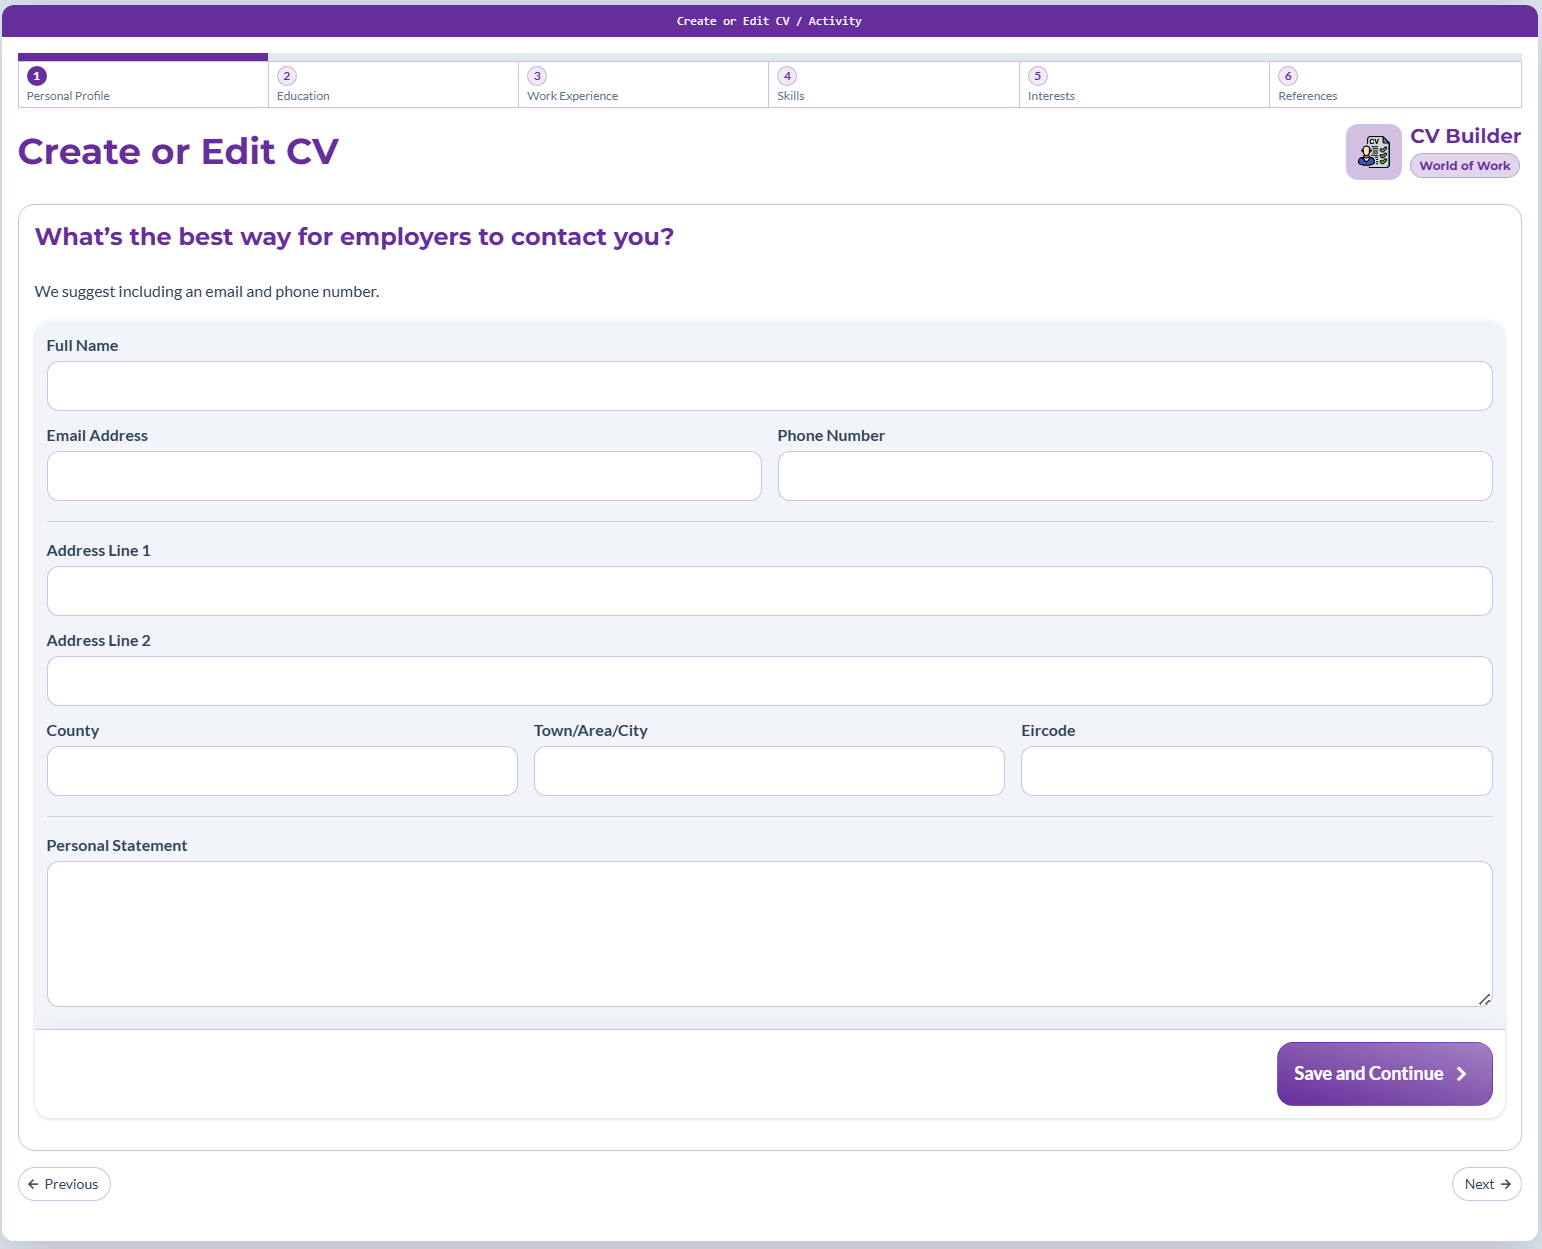Click the CV Builder clipboard icon
Screen dimensions: 1542x1249
pos(1373,152)
